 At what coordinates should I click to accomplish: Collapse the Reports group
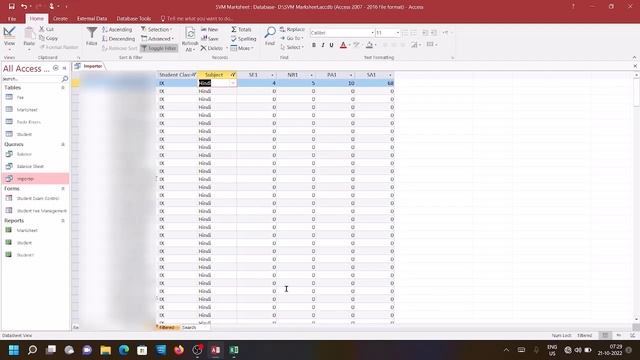click(63, 221)
